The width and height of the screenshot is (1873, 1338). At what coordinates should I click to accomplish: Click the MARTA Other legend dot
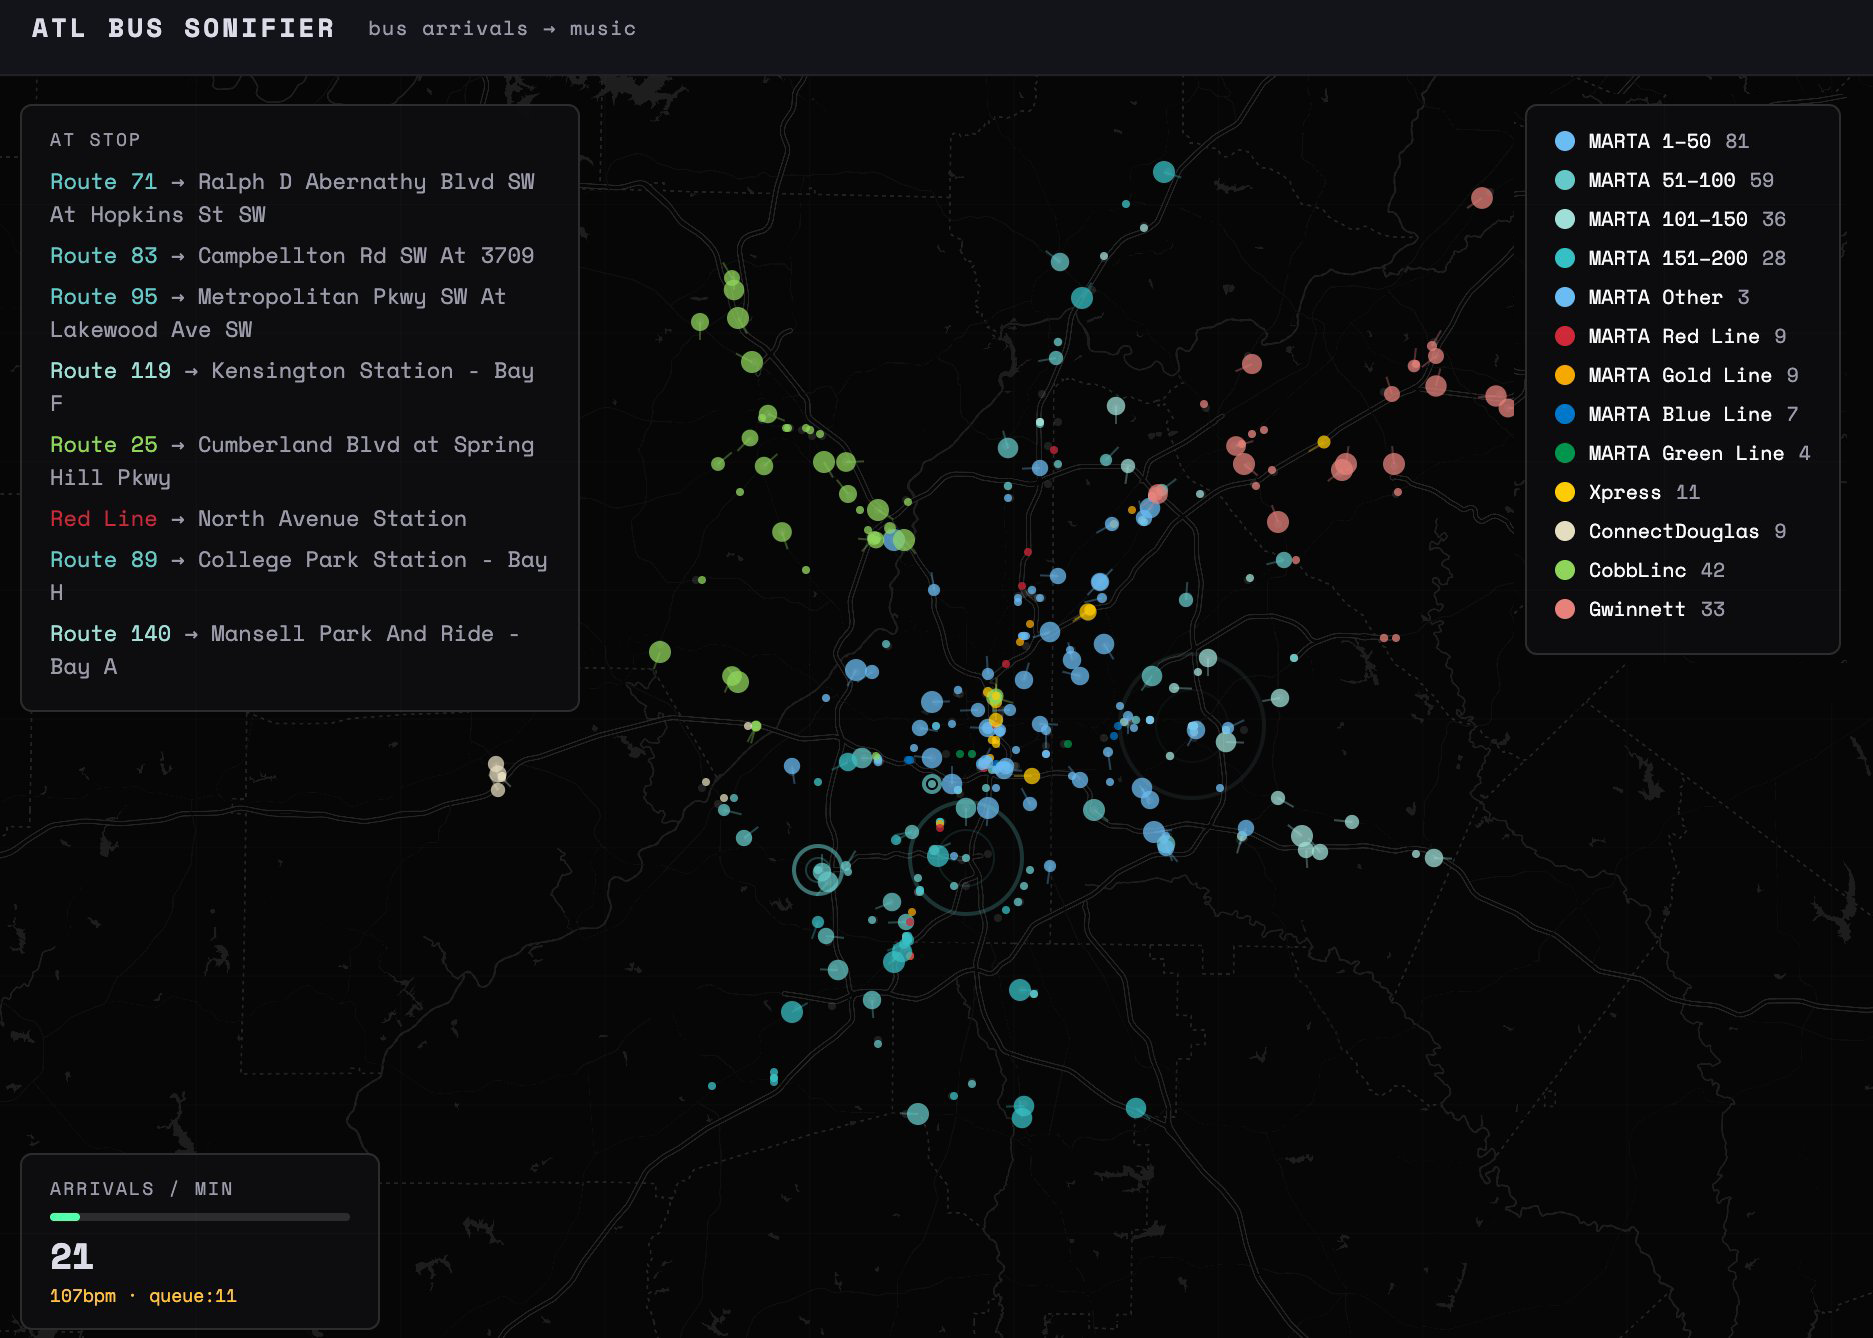pos(1565,297)
